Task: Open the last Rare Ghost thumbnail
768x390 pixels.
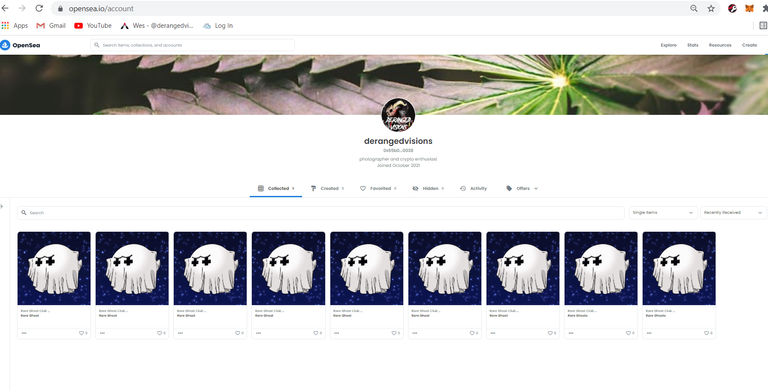Action: pos(679,268)
